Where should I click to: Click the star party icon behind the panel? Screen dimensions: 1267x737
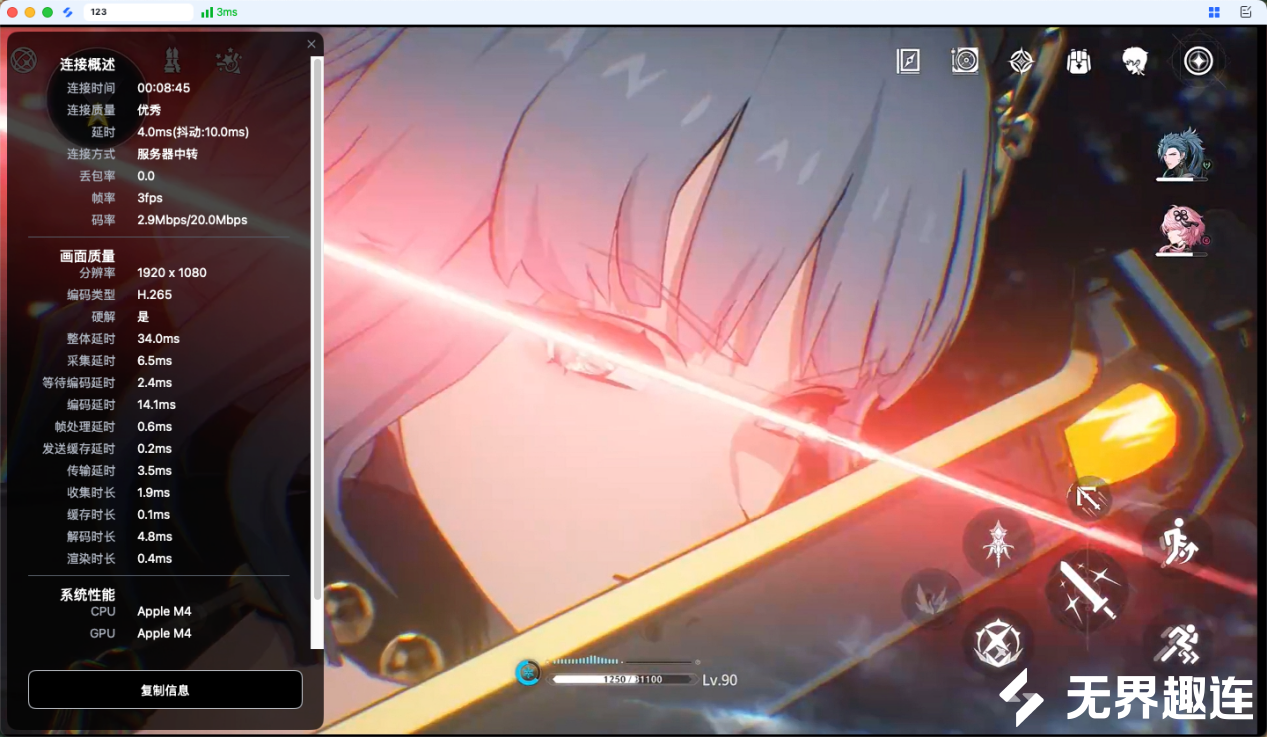(229, 61)
